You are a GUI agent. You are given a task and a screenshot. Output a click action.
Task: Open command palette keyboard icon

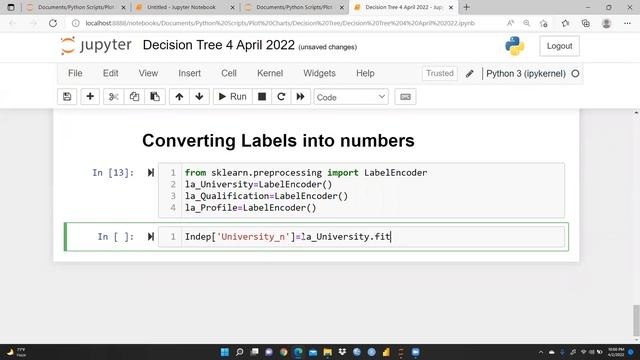(x=405, y=97)
